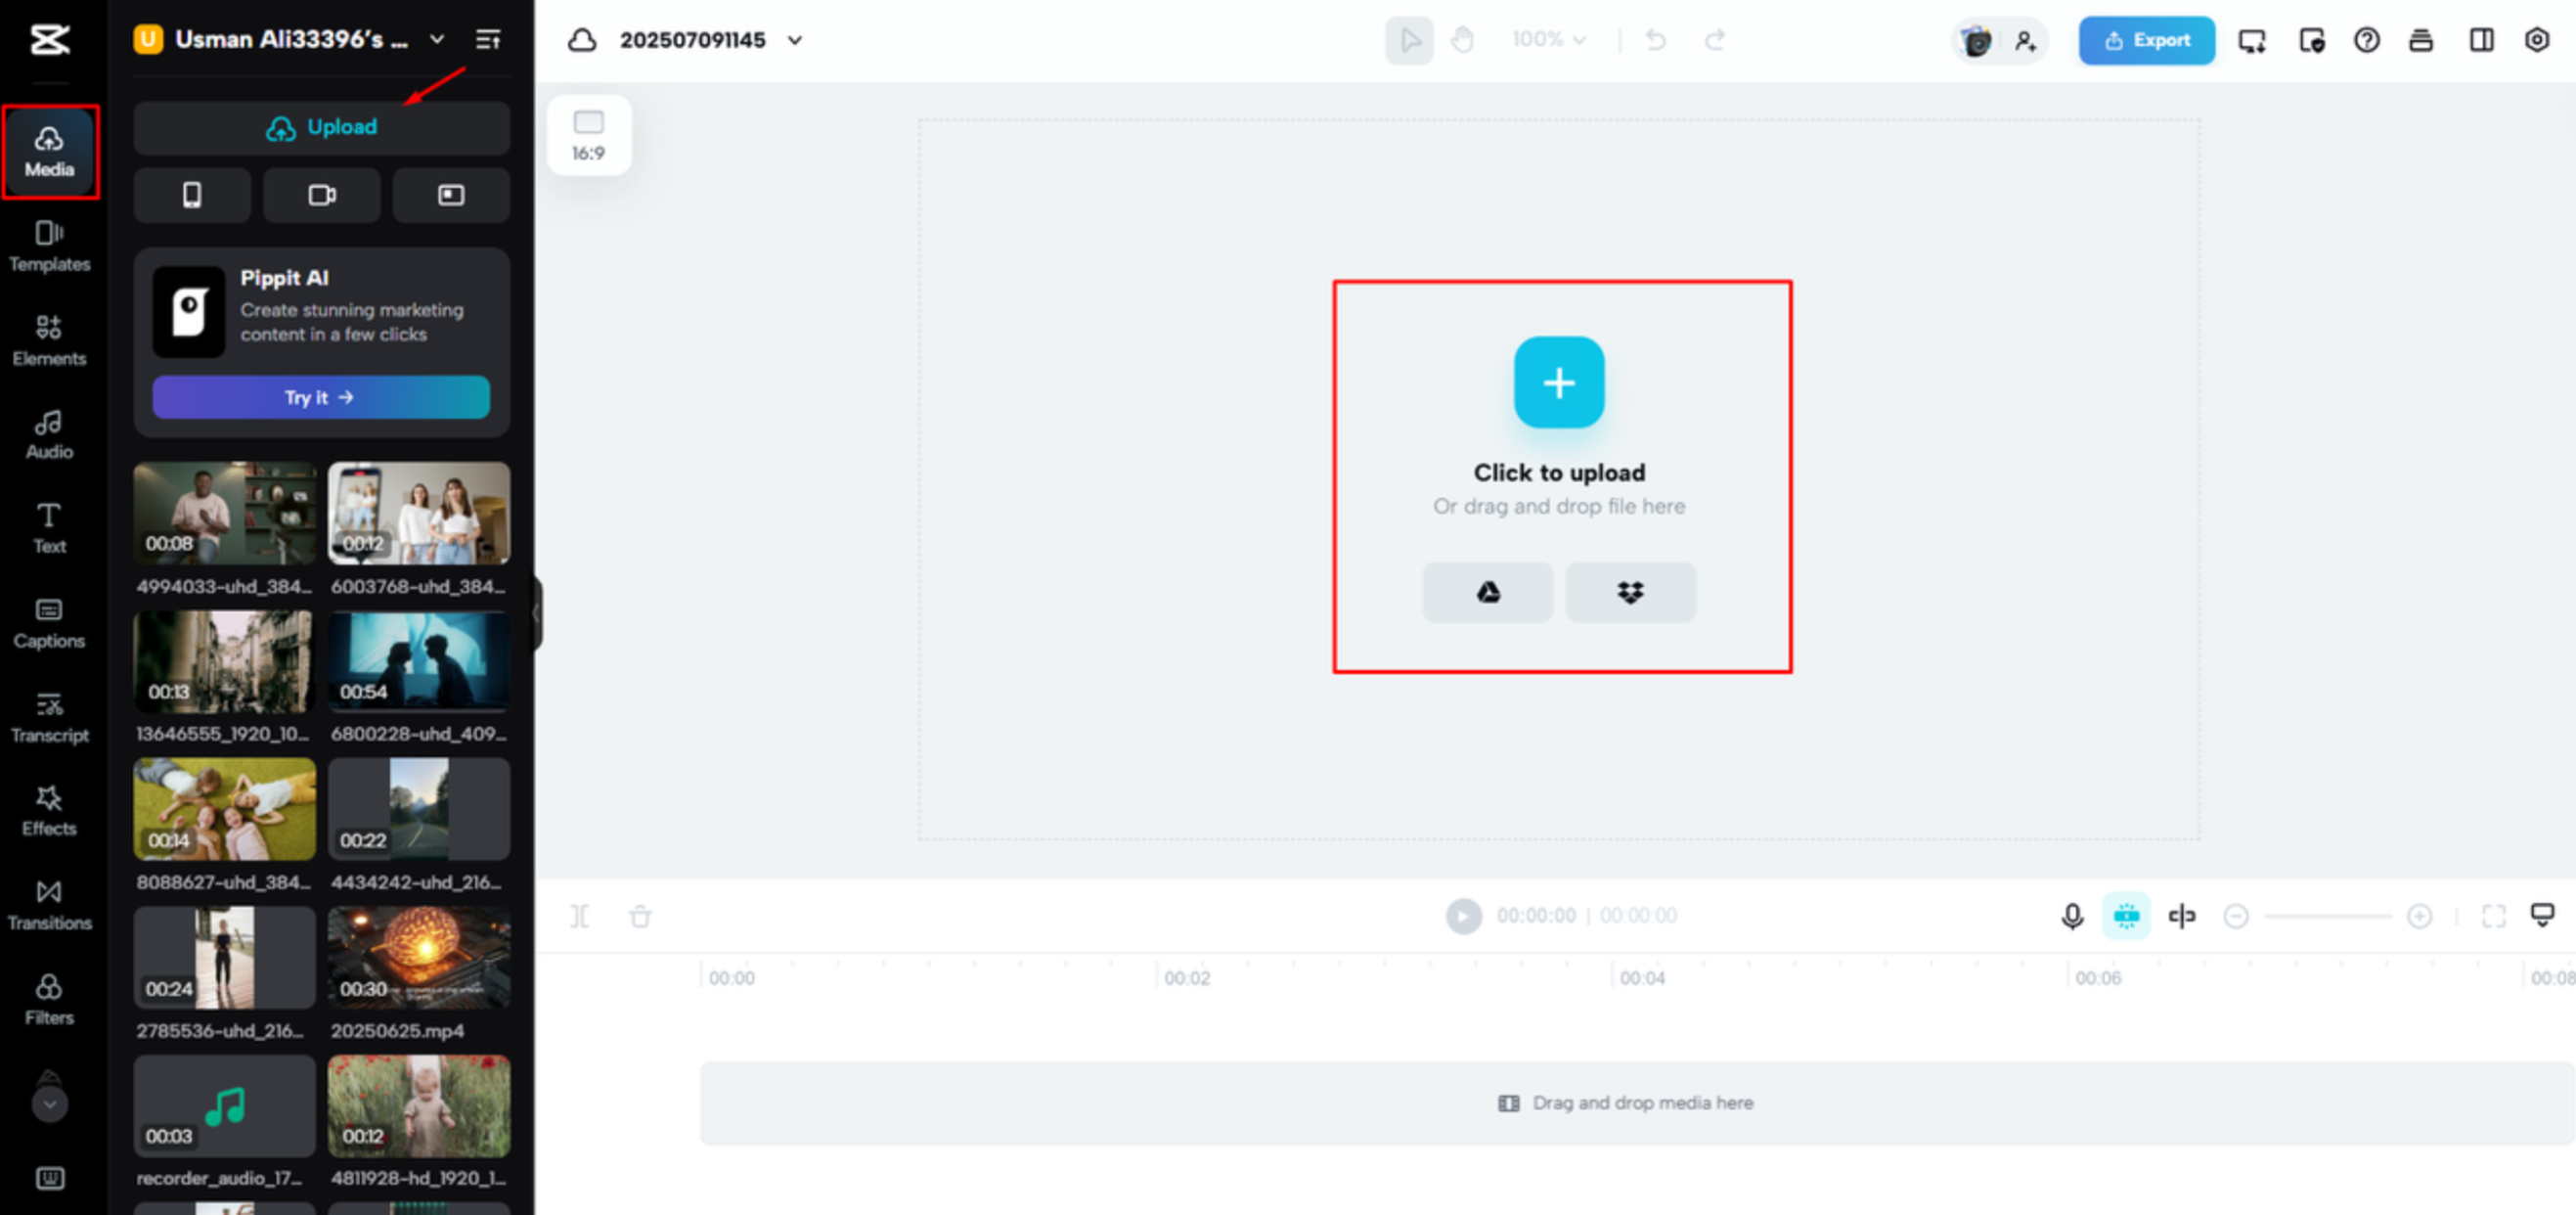Click the timeline zoom slider track
Screen dimensions: 2576x1215
click(2327, 915)
